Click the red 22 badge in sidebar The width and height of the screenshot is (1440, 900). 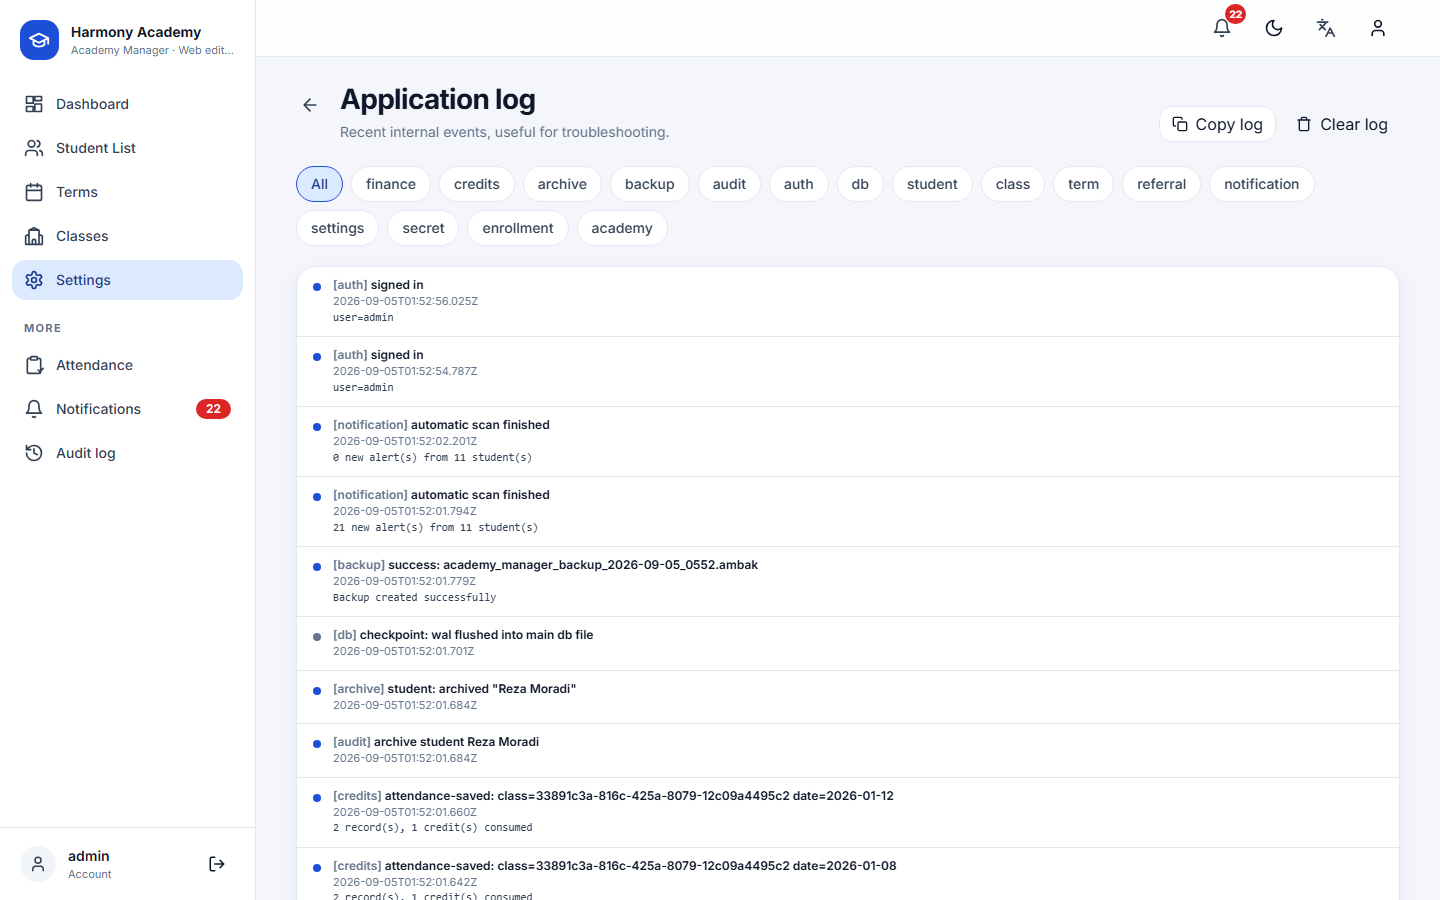coord(213,409)
